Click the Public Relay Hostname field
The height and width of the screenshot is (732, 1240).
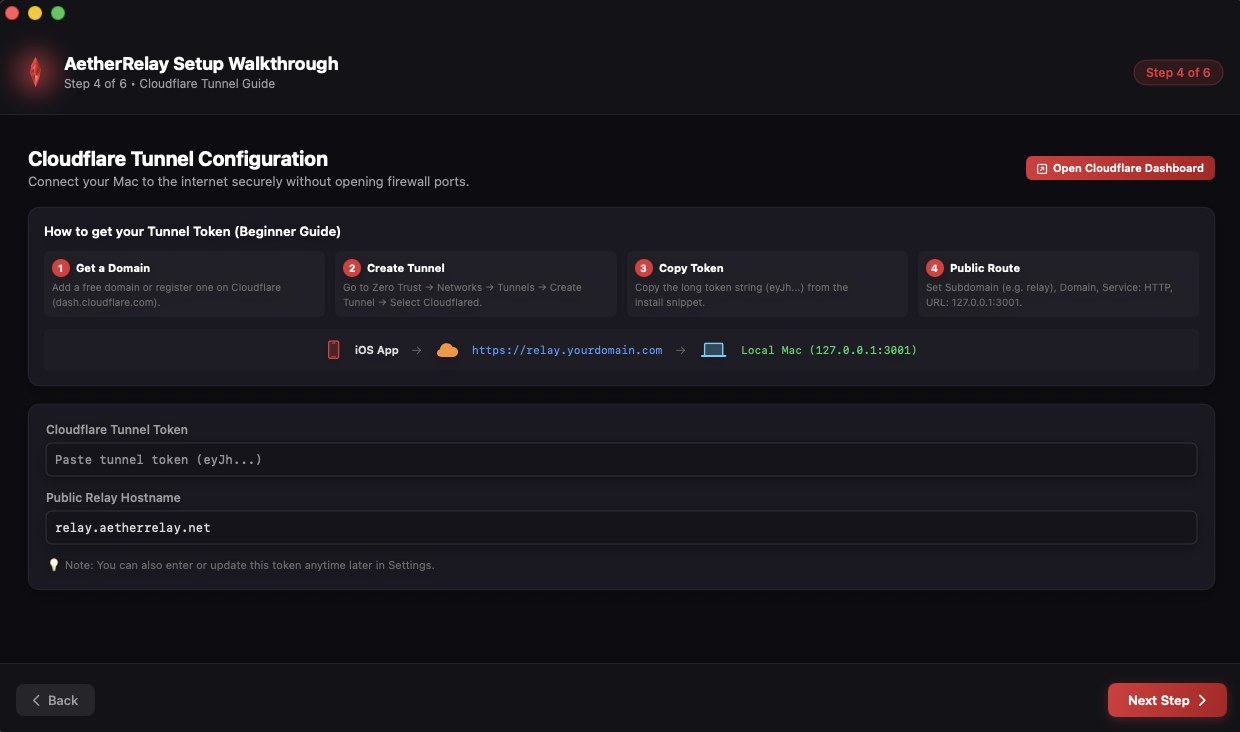pos(621,527)
